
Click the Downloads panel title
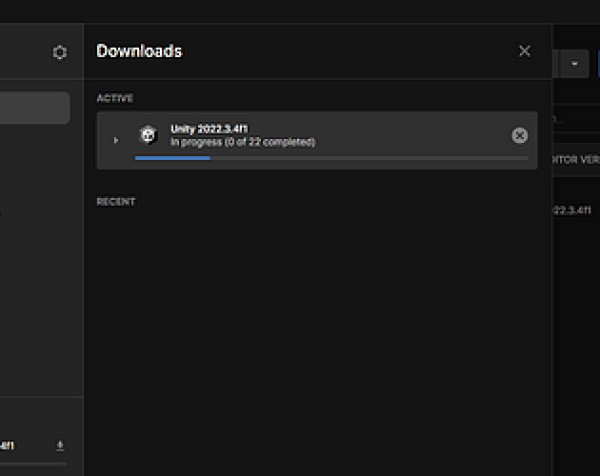[139, 51]
